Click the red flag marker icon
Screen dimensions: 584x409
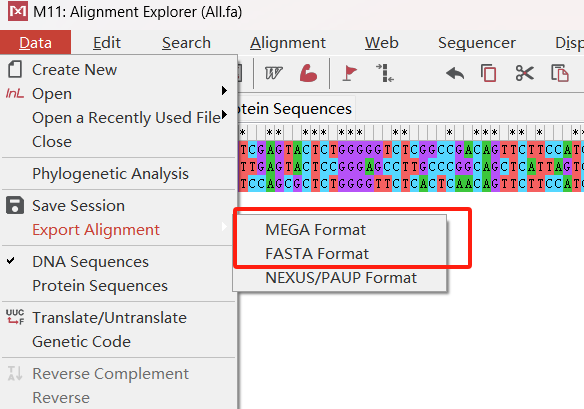pos(349,73)
